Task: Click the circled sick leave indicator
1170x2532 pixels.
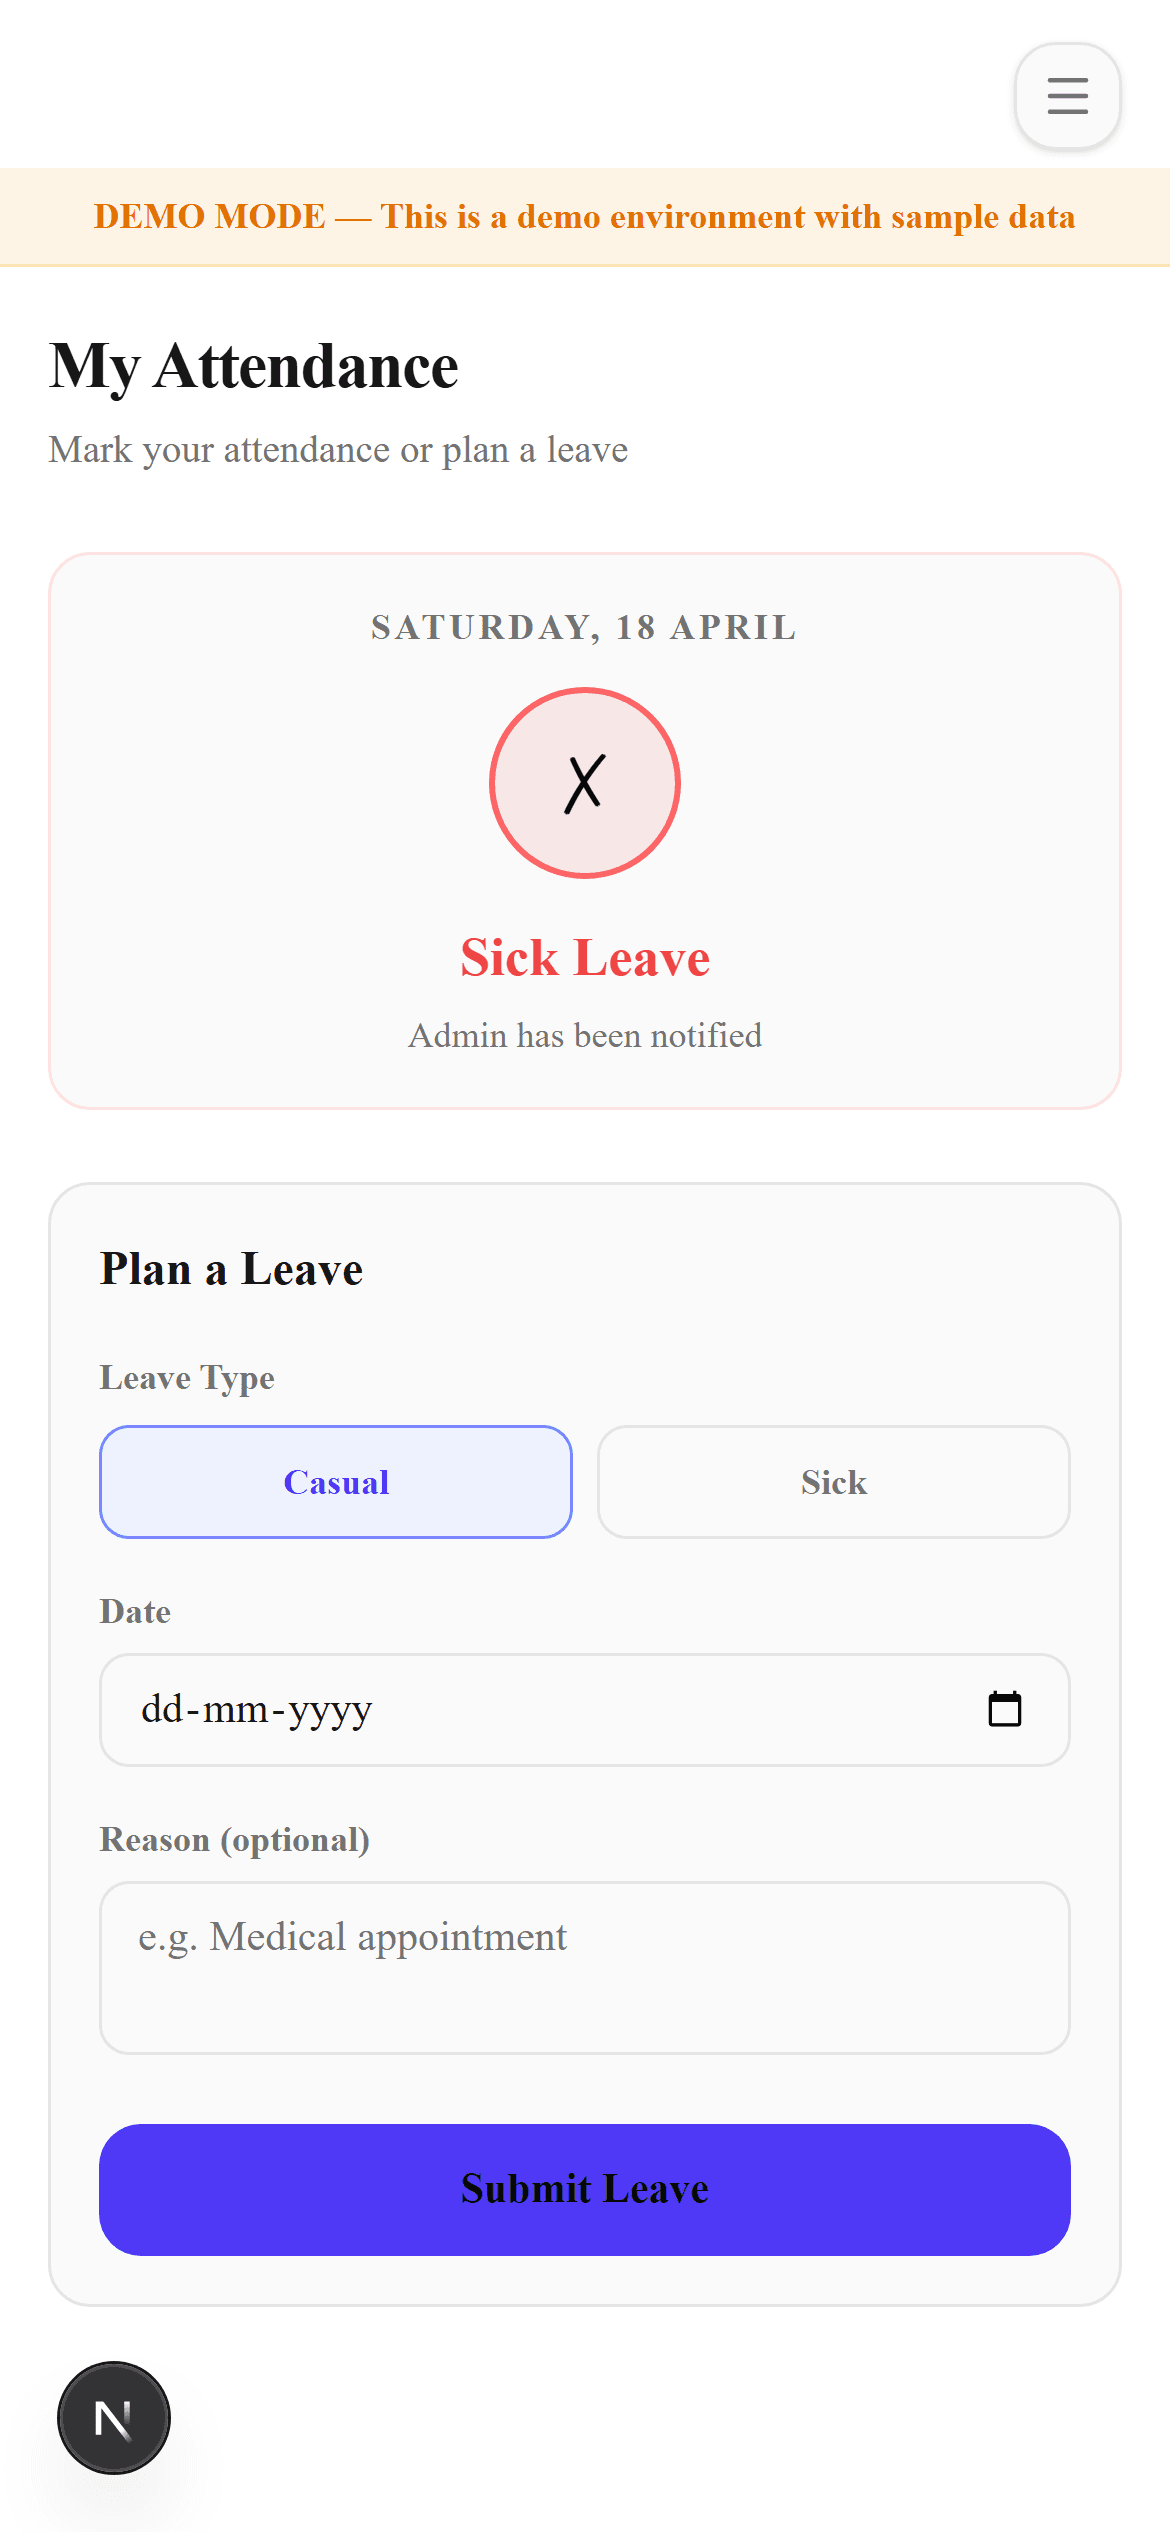Action: [x=584, y=783]
